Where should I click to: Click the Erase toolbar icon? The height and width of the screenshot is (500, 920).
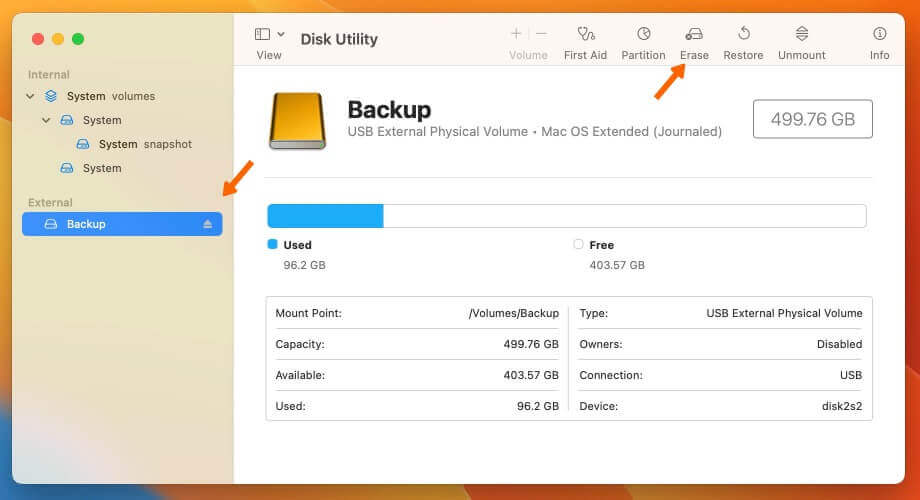(x=694, y=34)
